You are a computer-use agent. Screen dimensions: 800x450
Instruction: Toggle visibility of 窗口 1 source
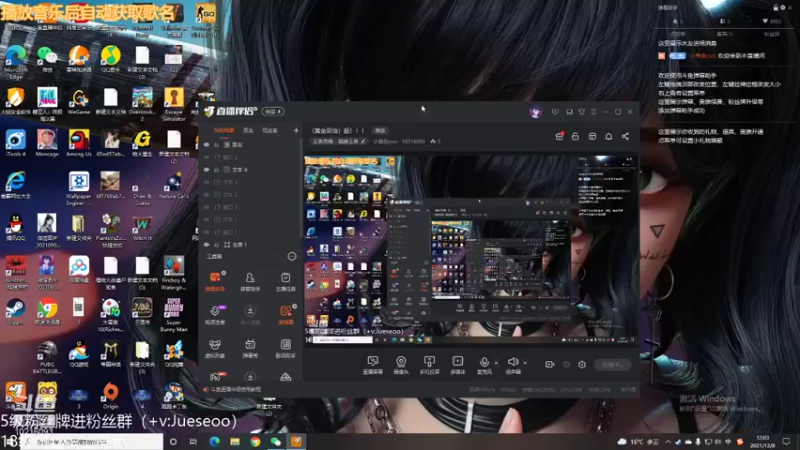207,232
